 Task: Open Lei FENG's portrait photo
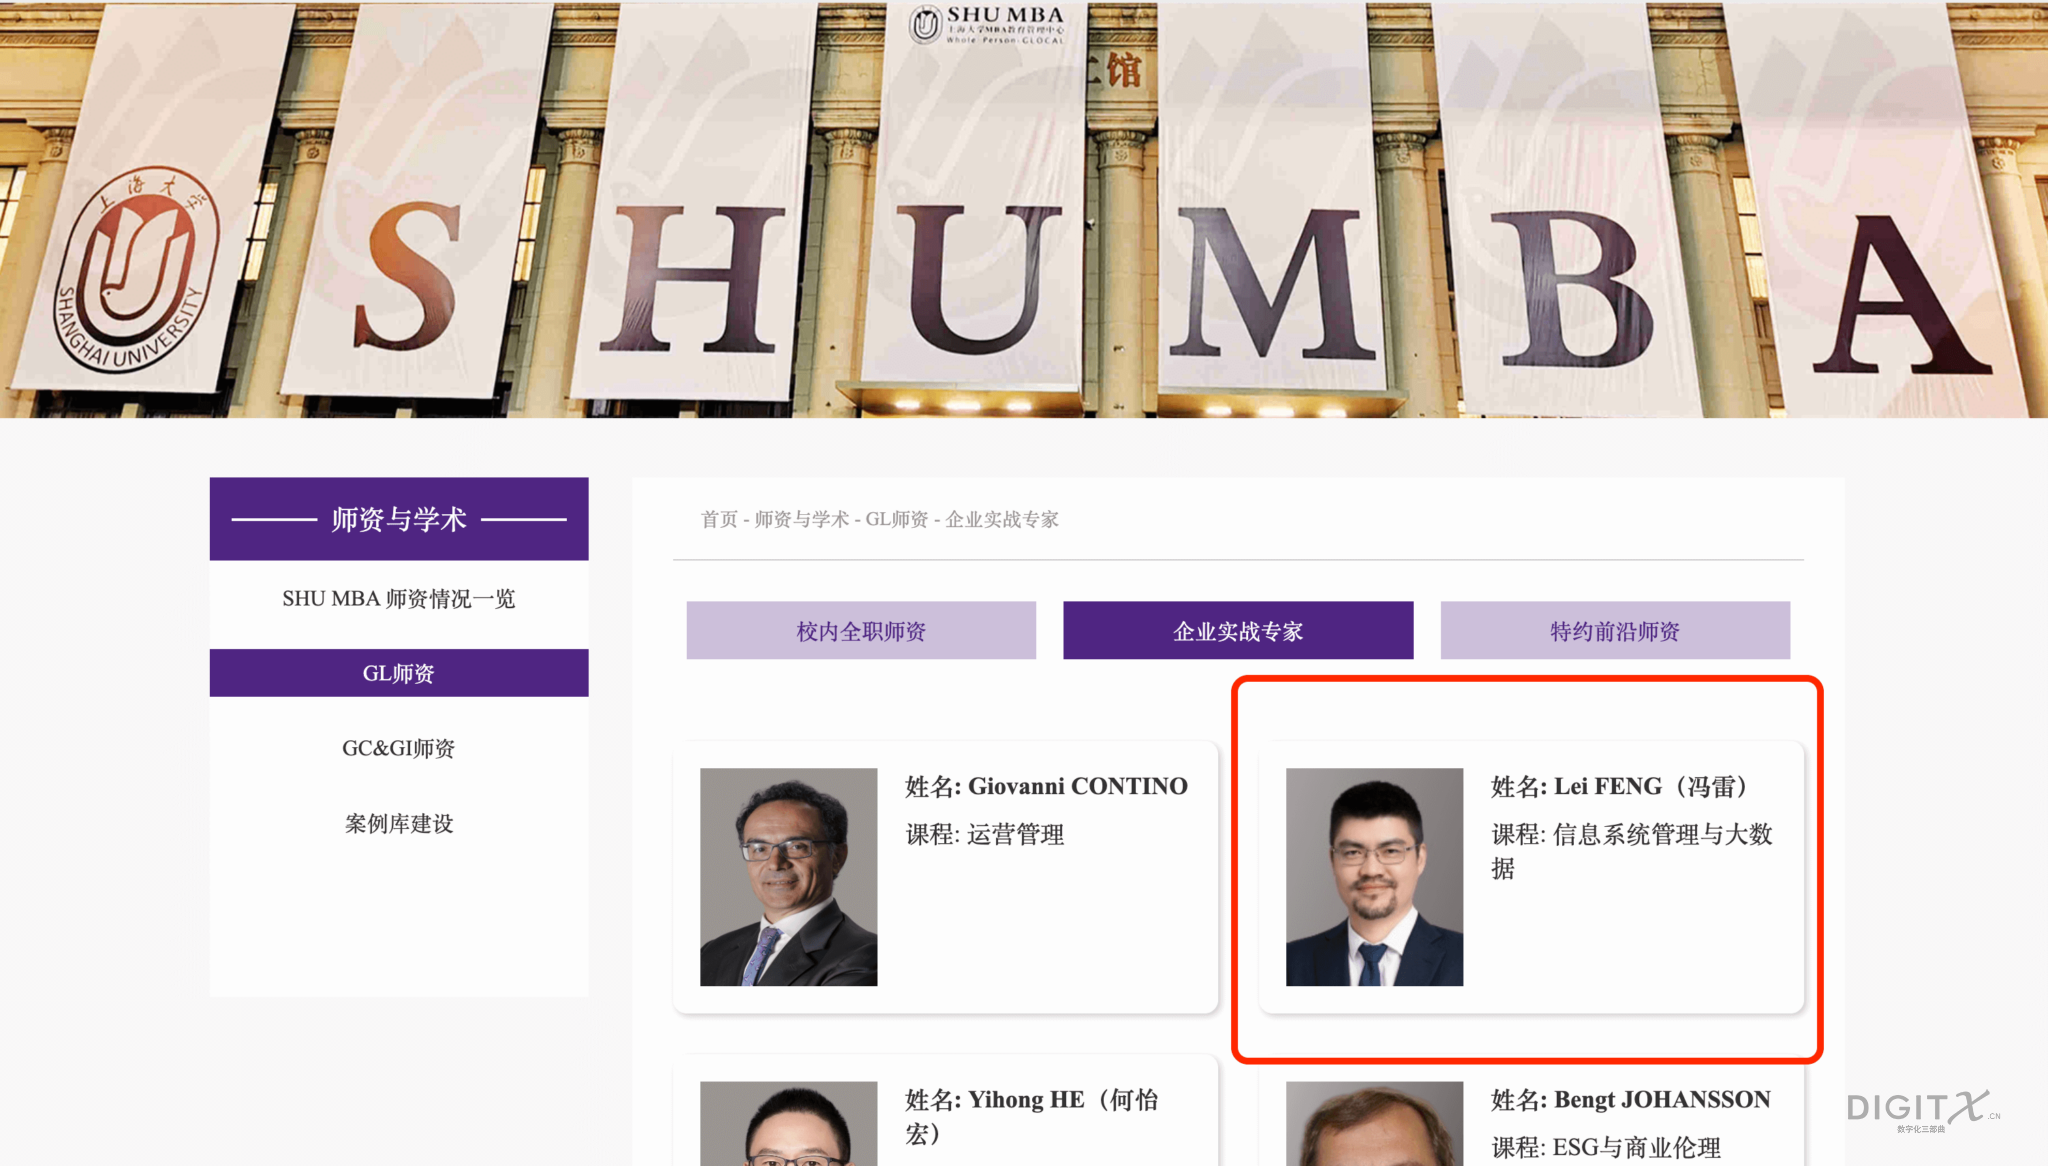click(1374, 877)
